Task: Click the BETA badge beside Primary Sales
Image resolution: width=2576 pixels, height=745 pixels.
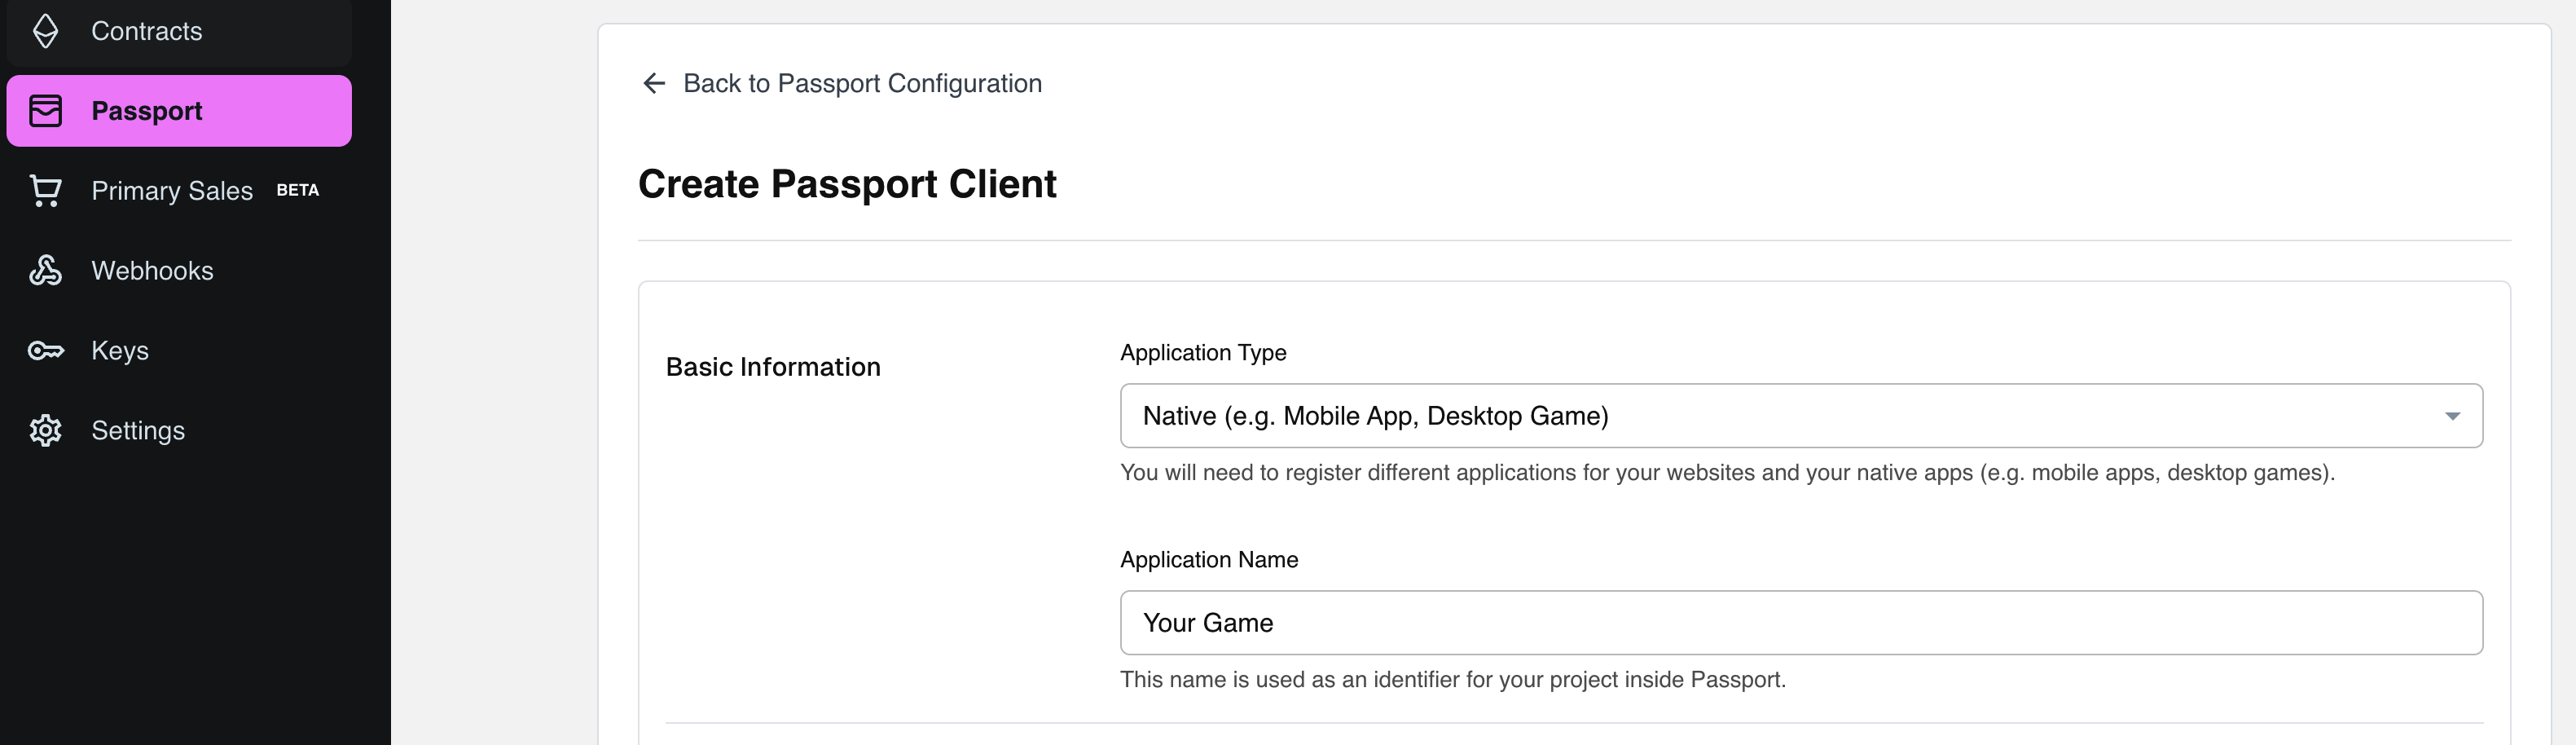Action: pos(297,190)
